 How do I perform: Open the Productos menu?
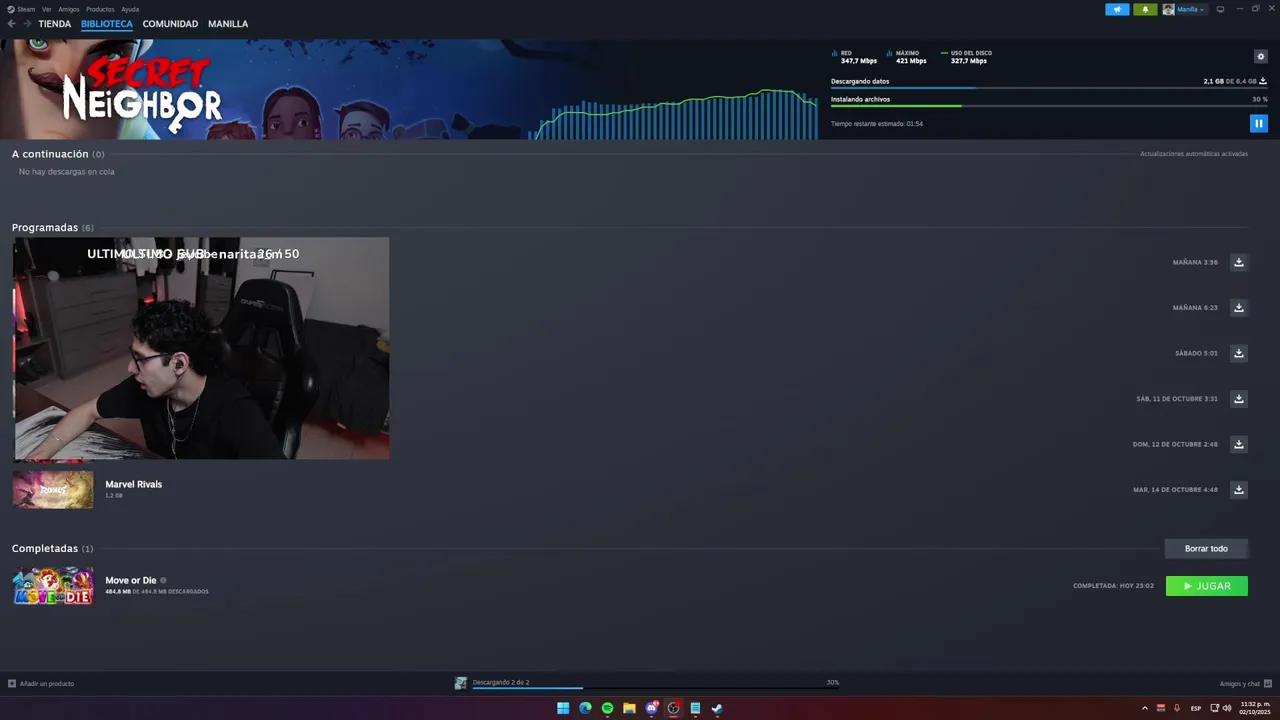pos(100,9)
